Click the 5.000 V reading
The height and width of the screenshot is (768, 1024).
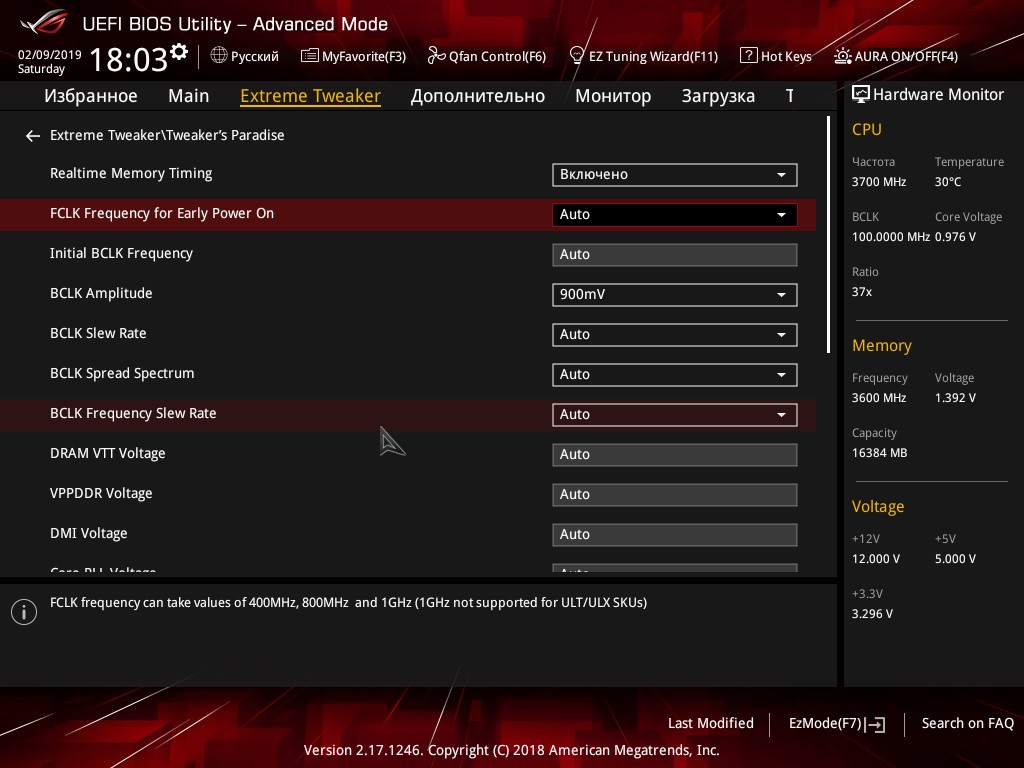955,559
